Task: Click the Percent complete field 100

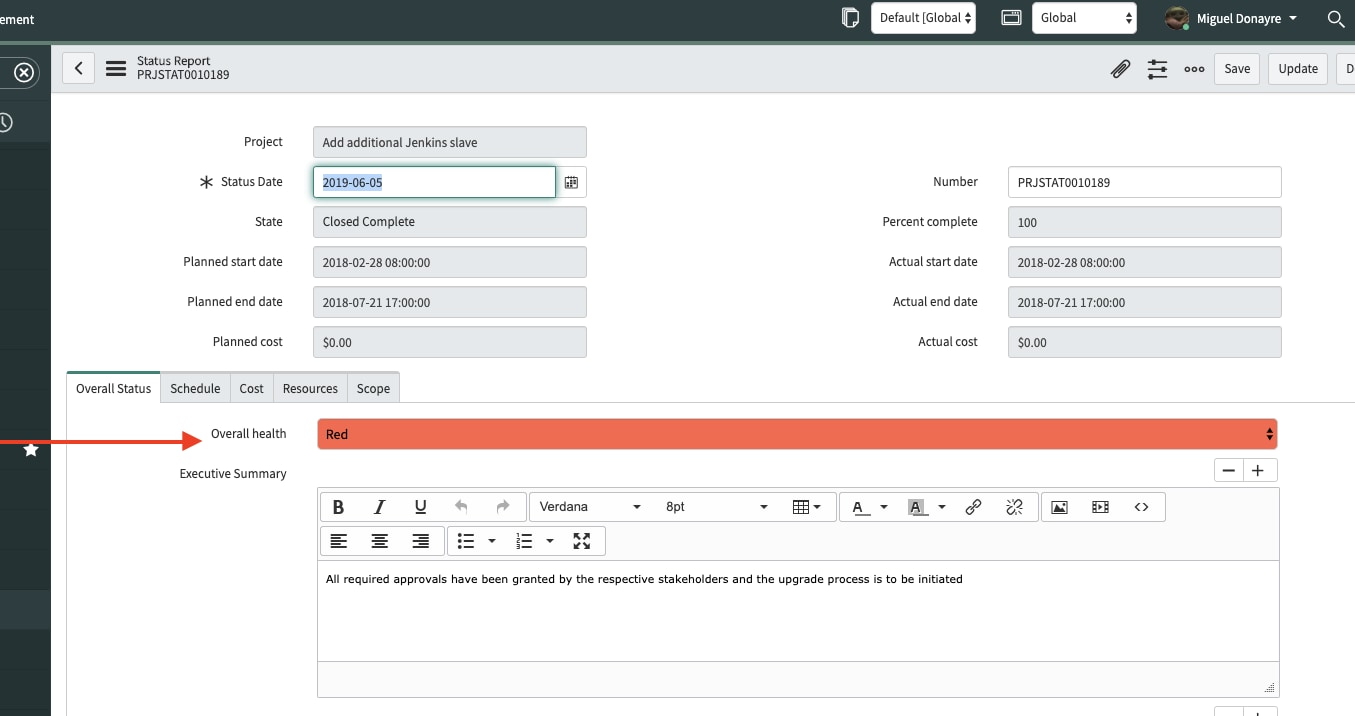Action: (1144, 222)
